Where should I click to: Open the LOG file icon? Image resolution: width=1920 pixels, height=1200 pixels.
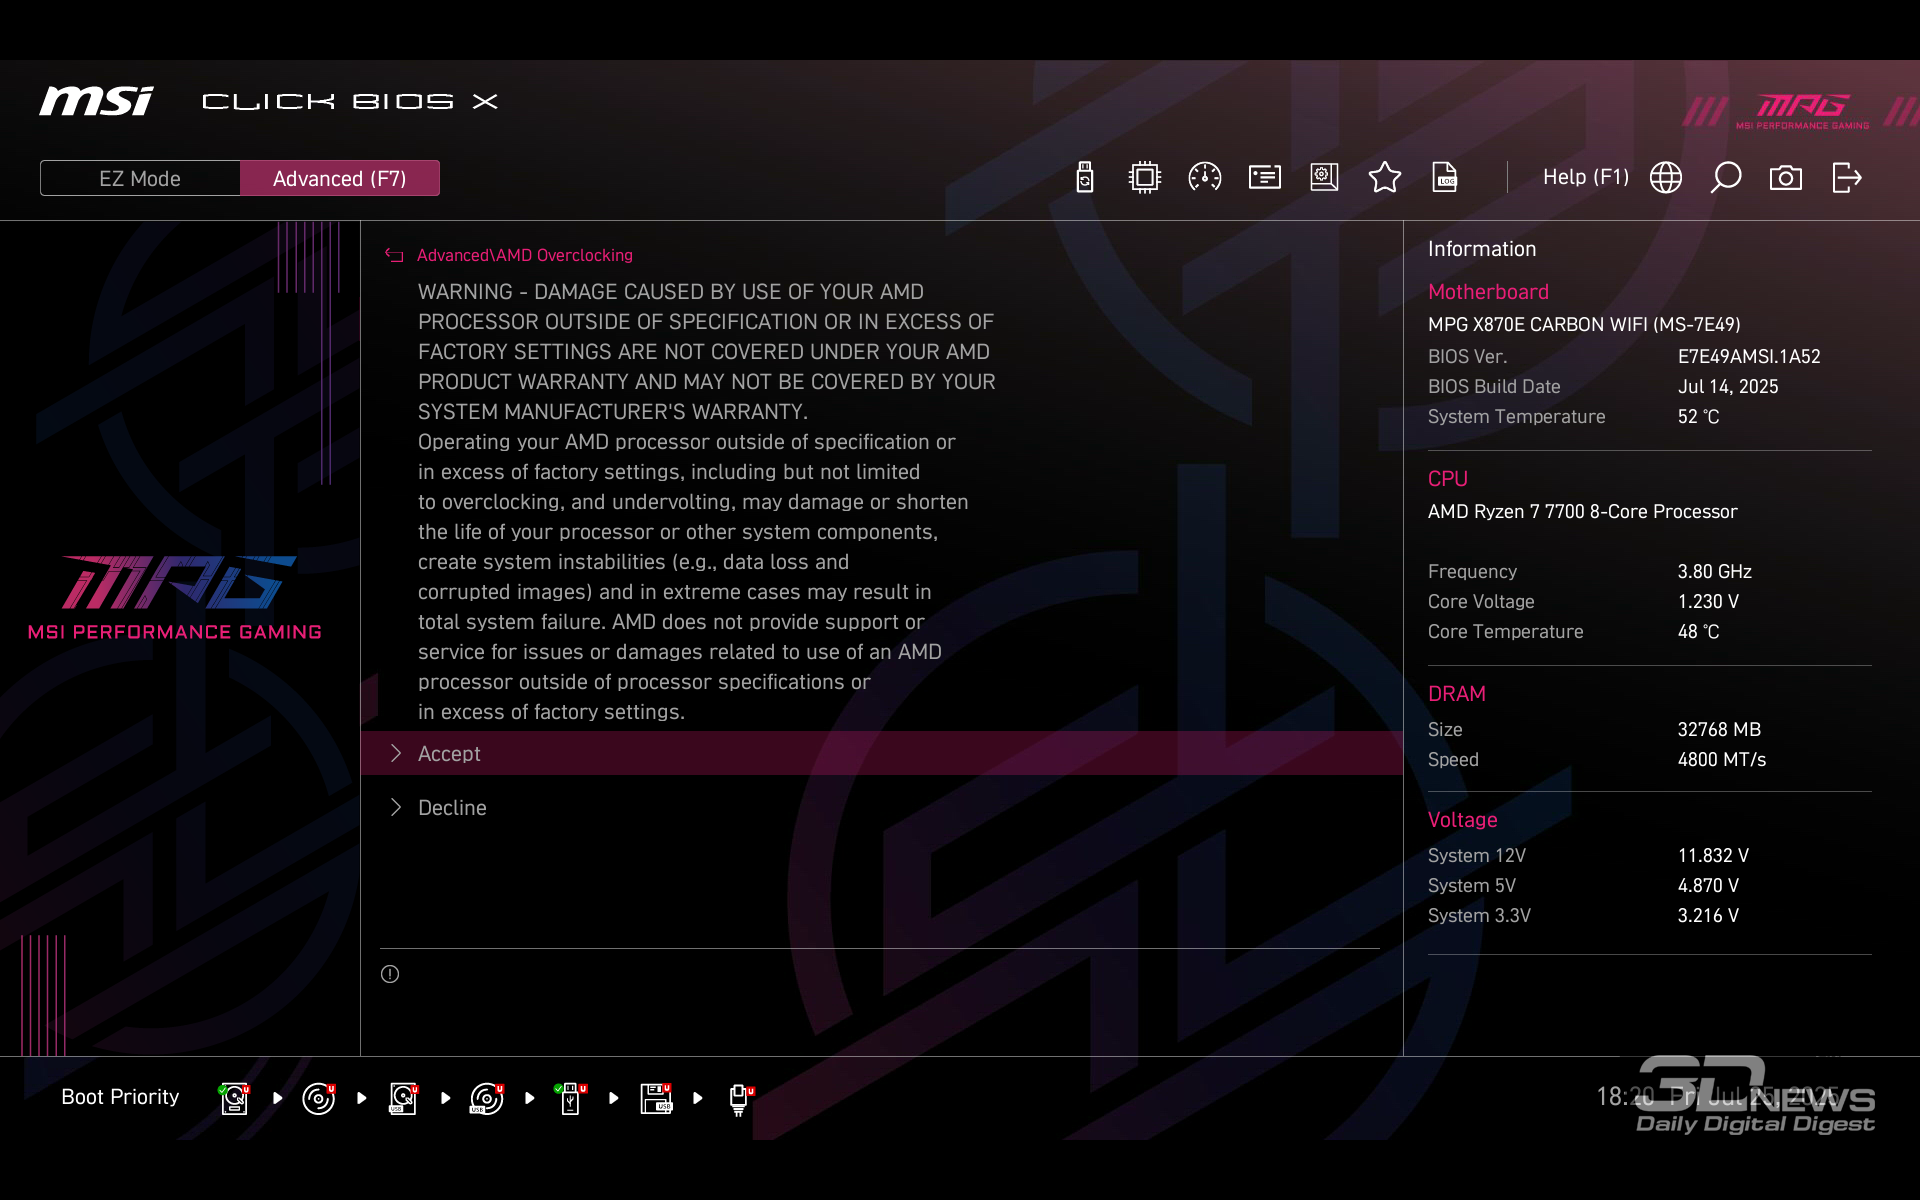coord(1445,178)
